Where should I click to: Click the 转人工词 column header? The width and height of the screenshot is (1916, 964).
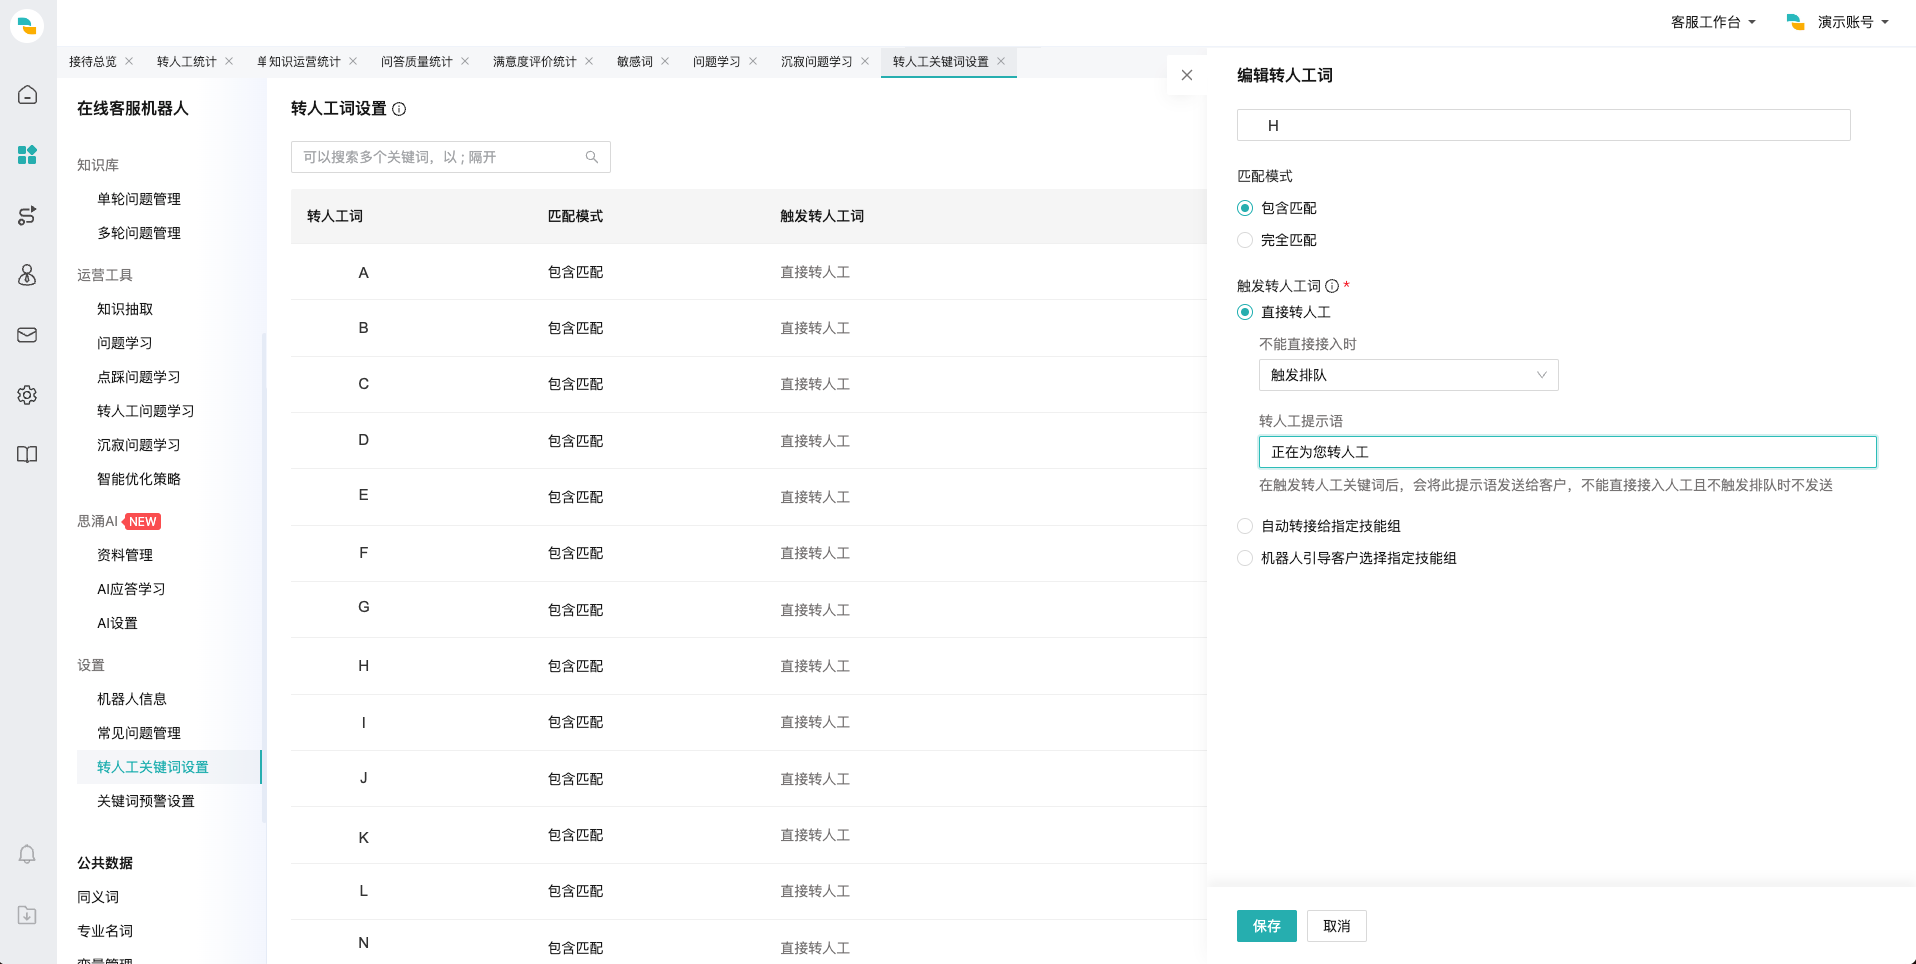pyautogui.click(x=335, y=216)
